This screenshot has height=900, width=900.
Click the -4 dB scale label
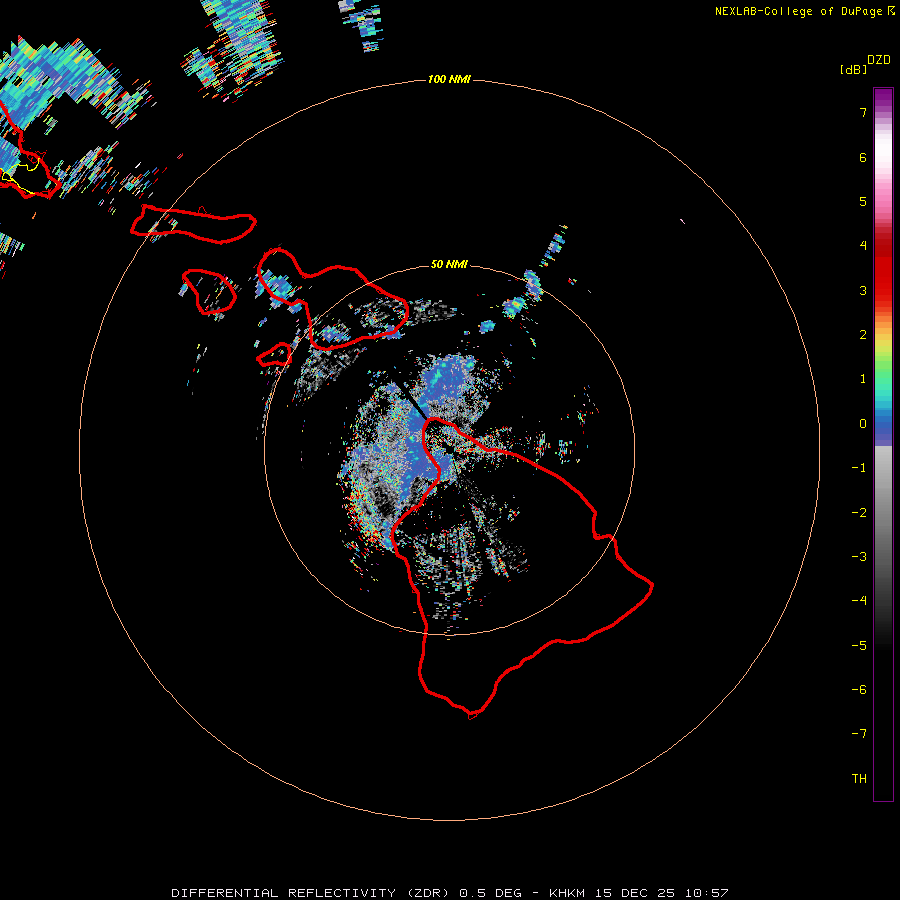[859, 601]
